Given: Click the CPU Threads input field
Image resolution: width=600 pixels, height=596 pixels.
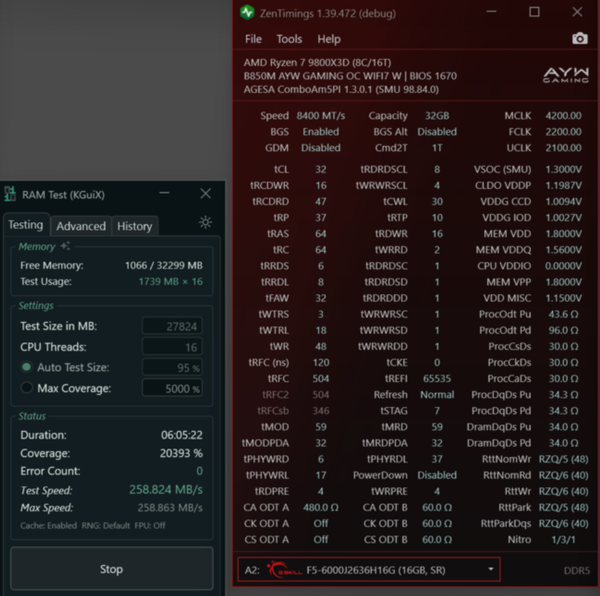Looking at the screenshot, I should [172, 347].
